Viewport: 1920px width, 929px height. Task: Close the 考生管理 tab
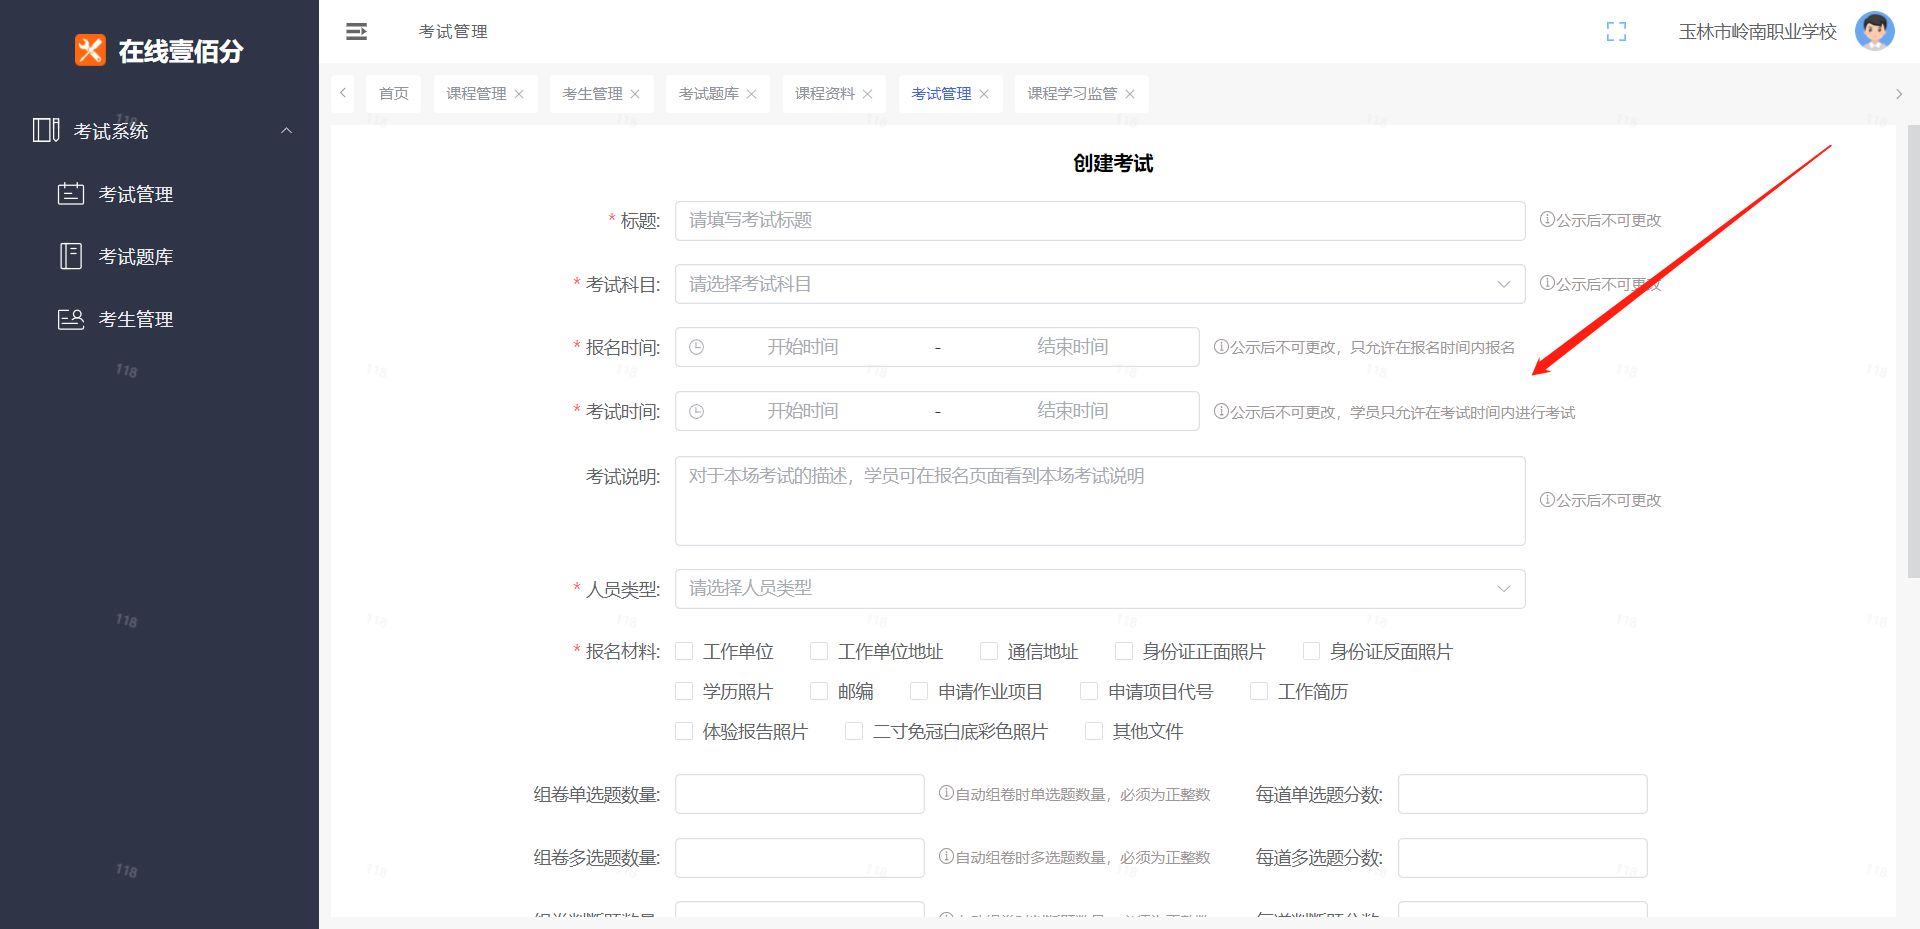[635, 94]
